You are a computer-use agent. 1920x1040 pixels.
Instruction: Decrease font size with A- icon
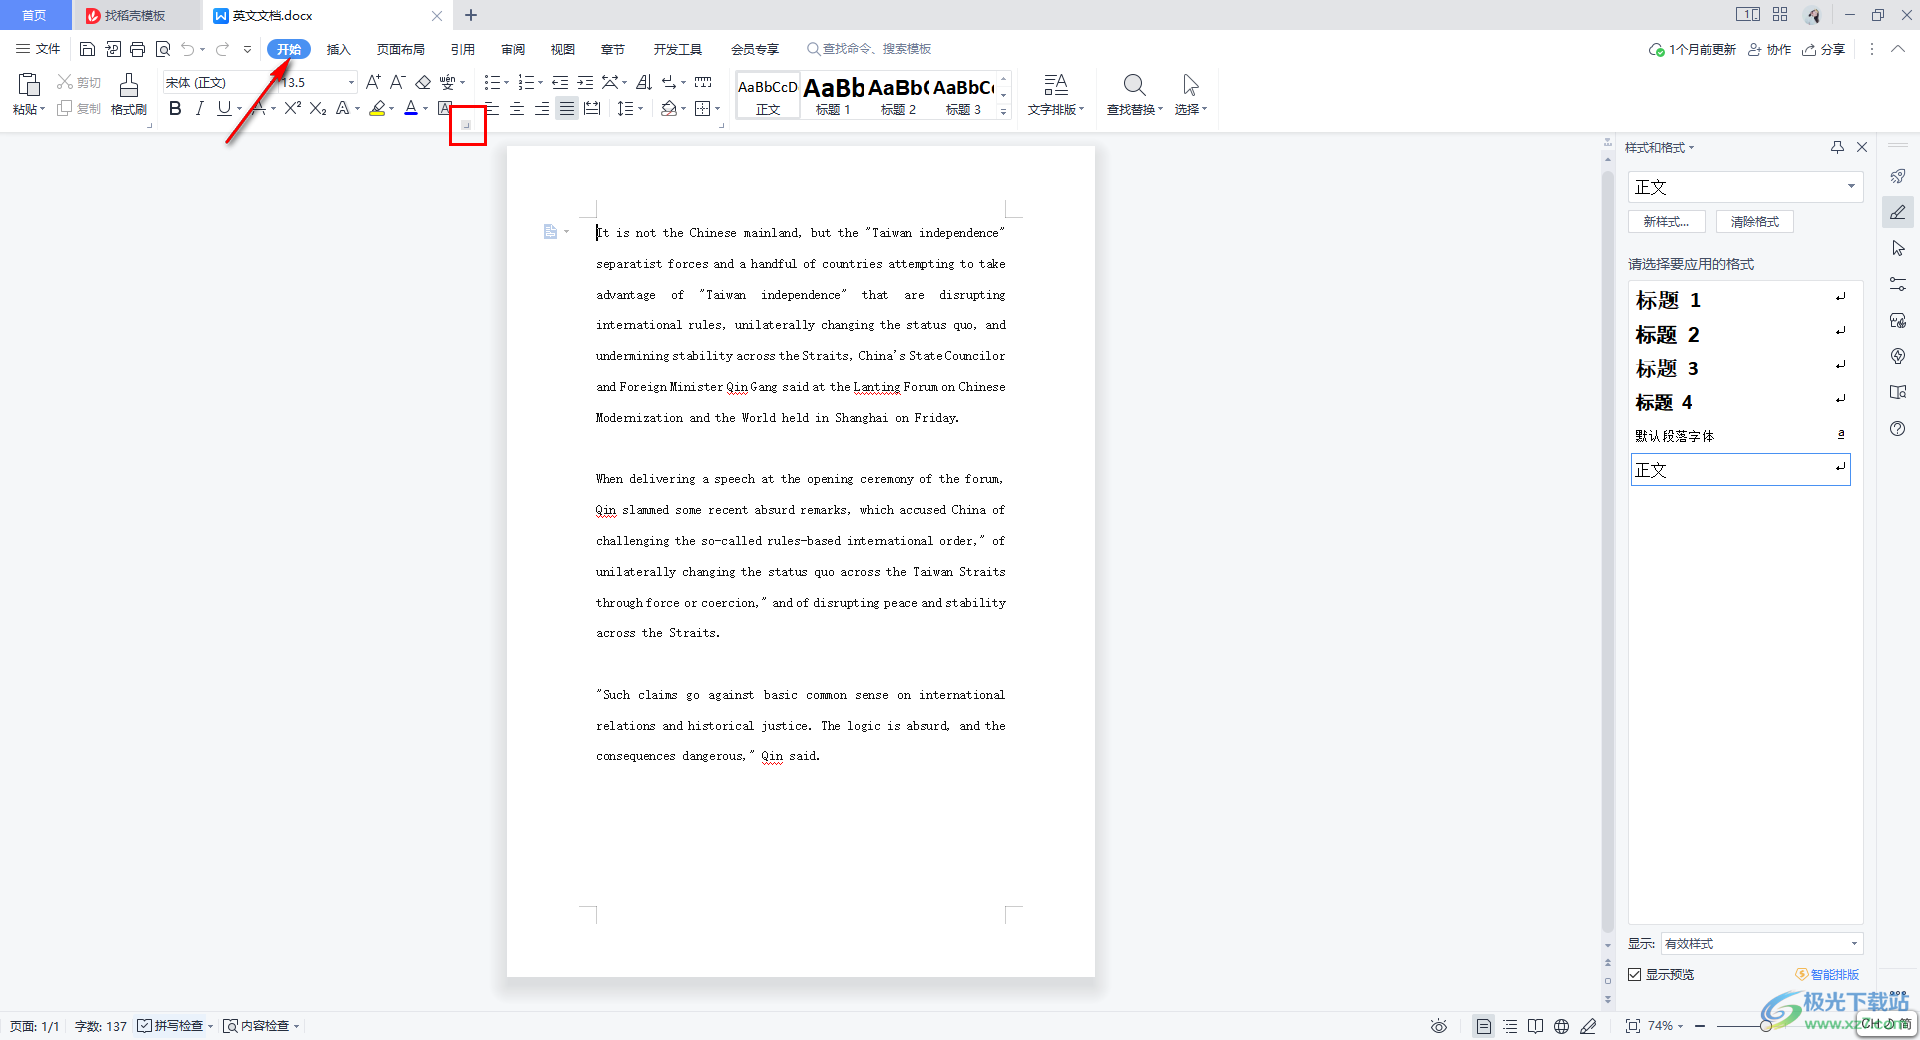(x=397, y=82)
